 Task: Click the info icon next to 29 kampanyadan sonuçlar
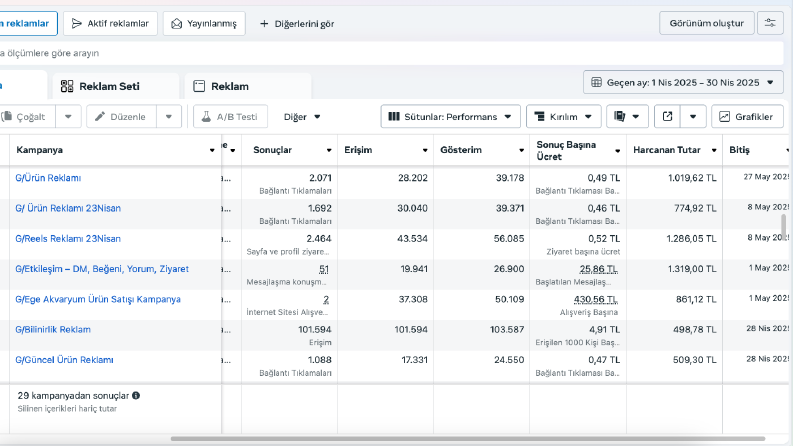click(x=136, y=395)
